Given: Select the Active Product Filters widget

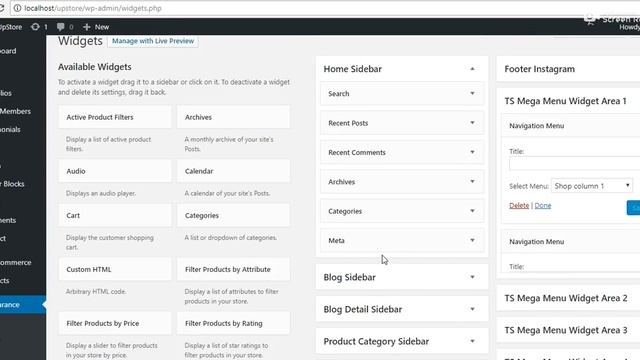Looking at the screenshot, I should (x=115, y=117).
